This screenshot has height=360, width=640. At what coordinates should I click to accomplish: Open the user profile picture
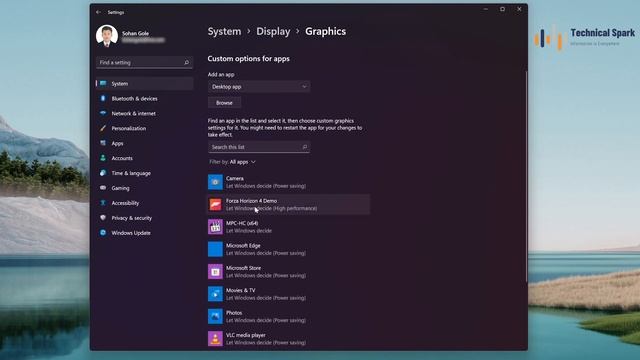tap(107, 36)
